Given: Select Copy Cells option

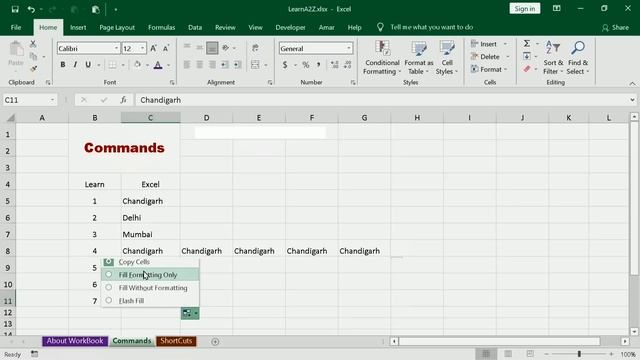Looking at the screenshot, I should pos(150,262).
